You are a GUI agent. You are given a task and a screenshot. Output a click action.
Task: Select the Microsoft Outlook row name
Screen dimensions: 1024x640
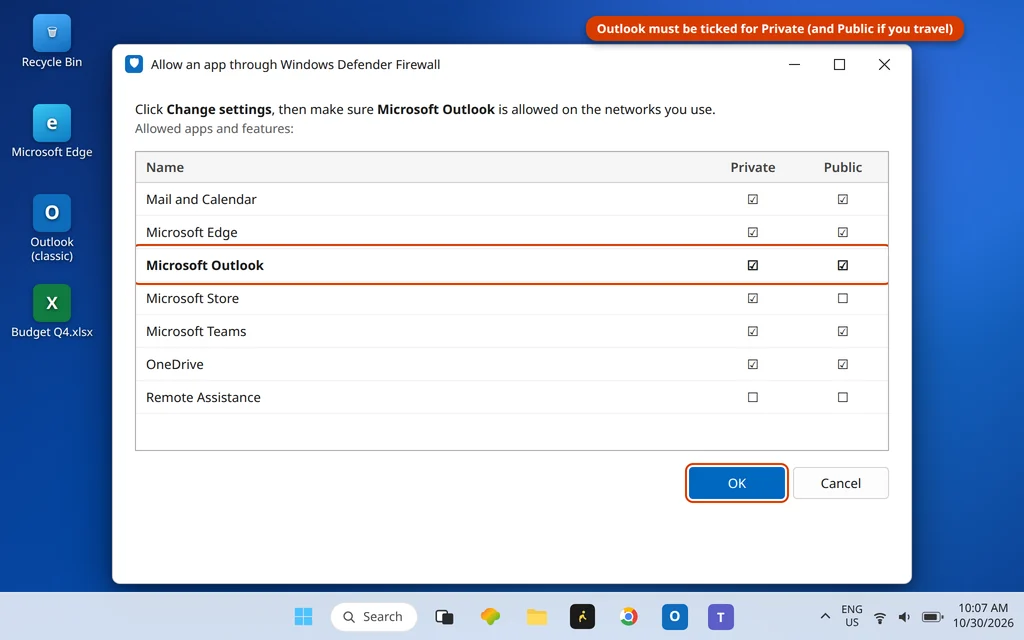204,265
